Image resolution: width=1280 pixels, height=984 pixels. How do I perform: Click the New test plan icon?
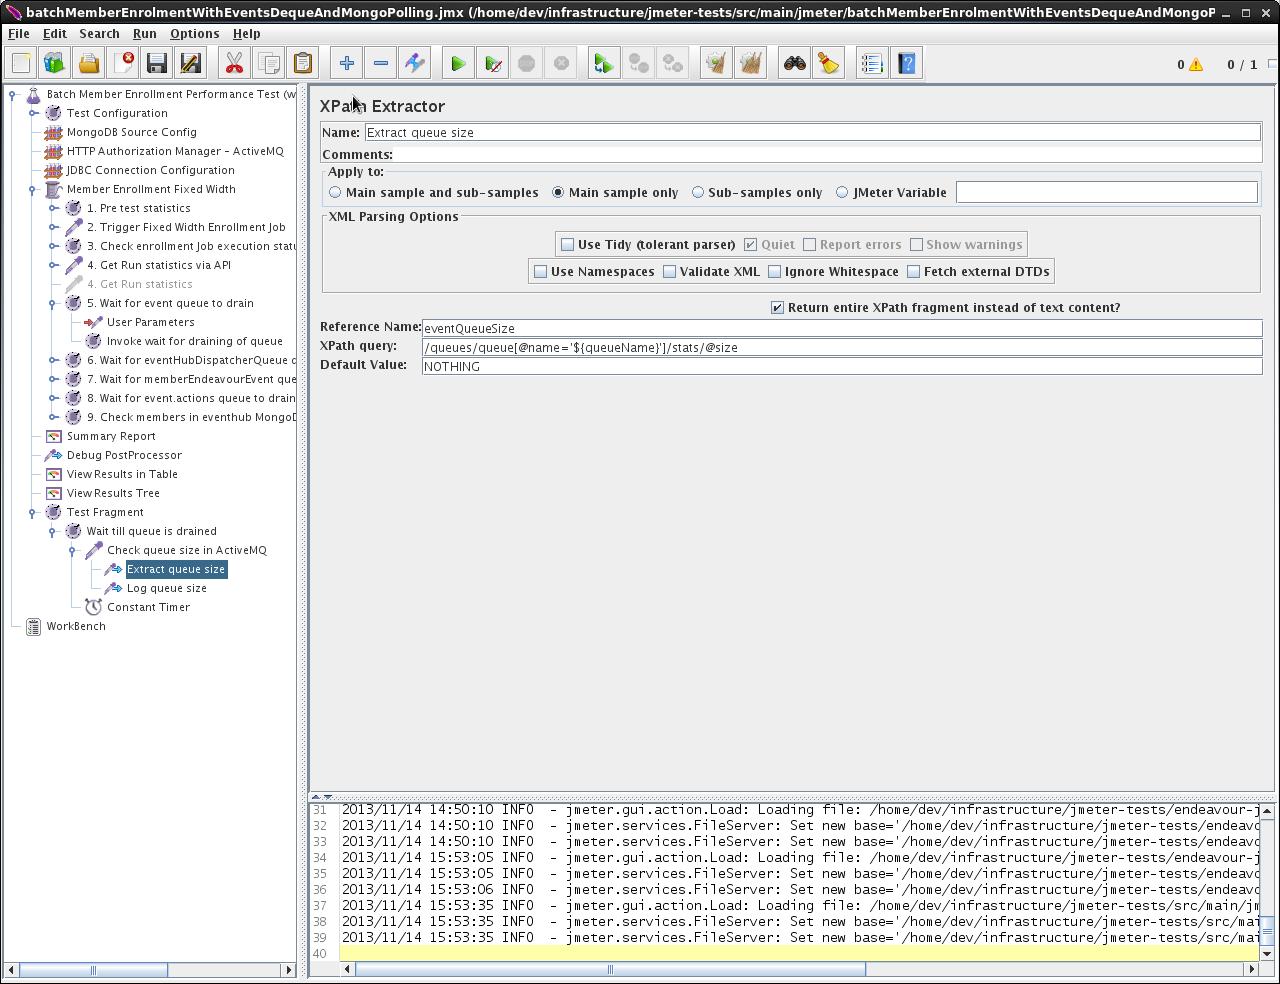pyautogui.click(x=21, y=64)
